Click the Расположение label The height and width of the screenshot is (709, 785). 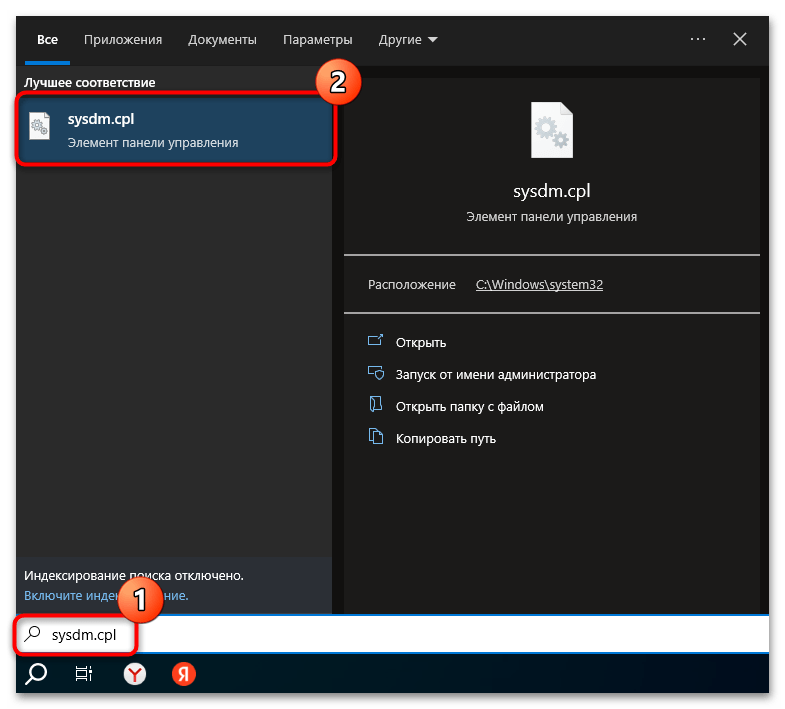pos(412,284)
